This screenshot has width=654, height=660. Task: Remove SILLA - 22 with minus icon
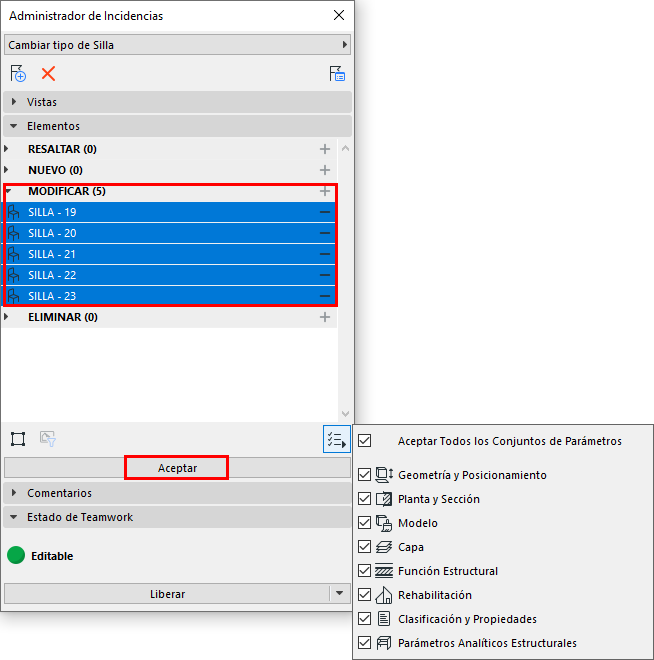[324, 275]
